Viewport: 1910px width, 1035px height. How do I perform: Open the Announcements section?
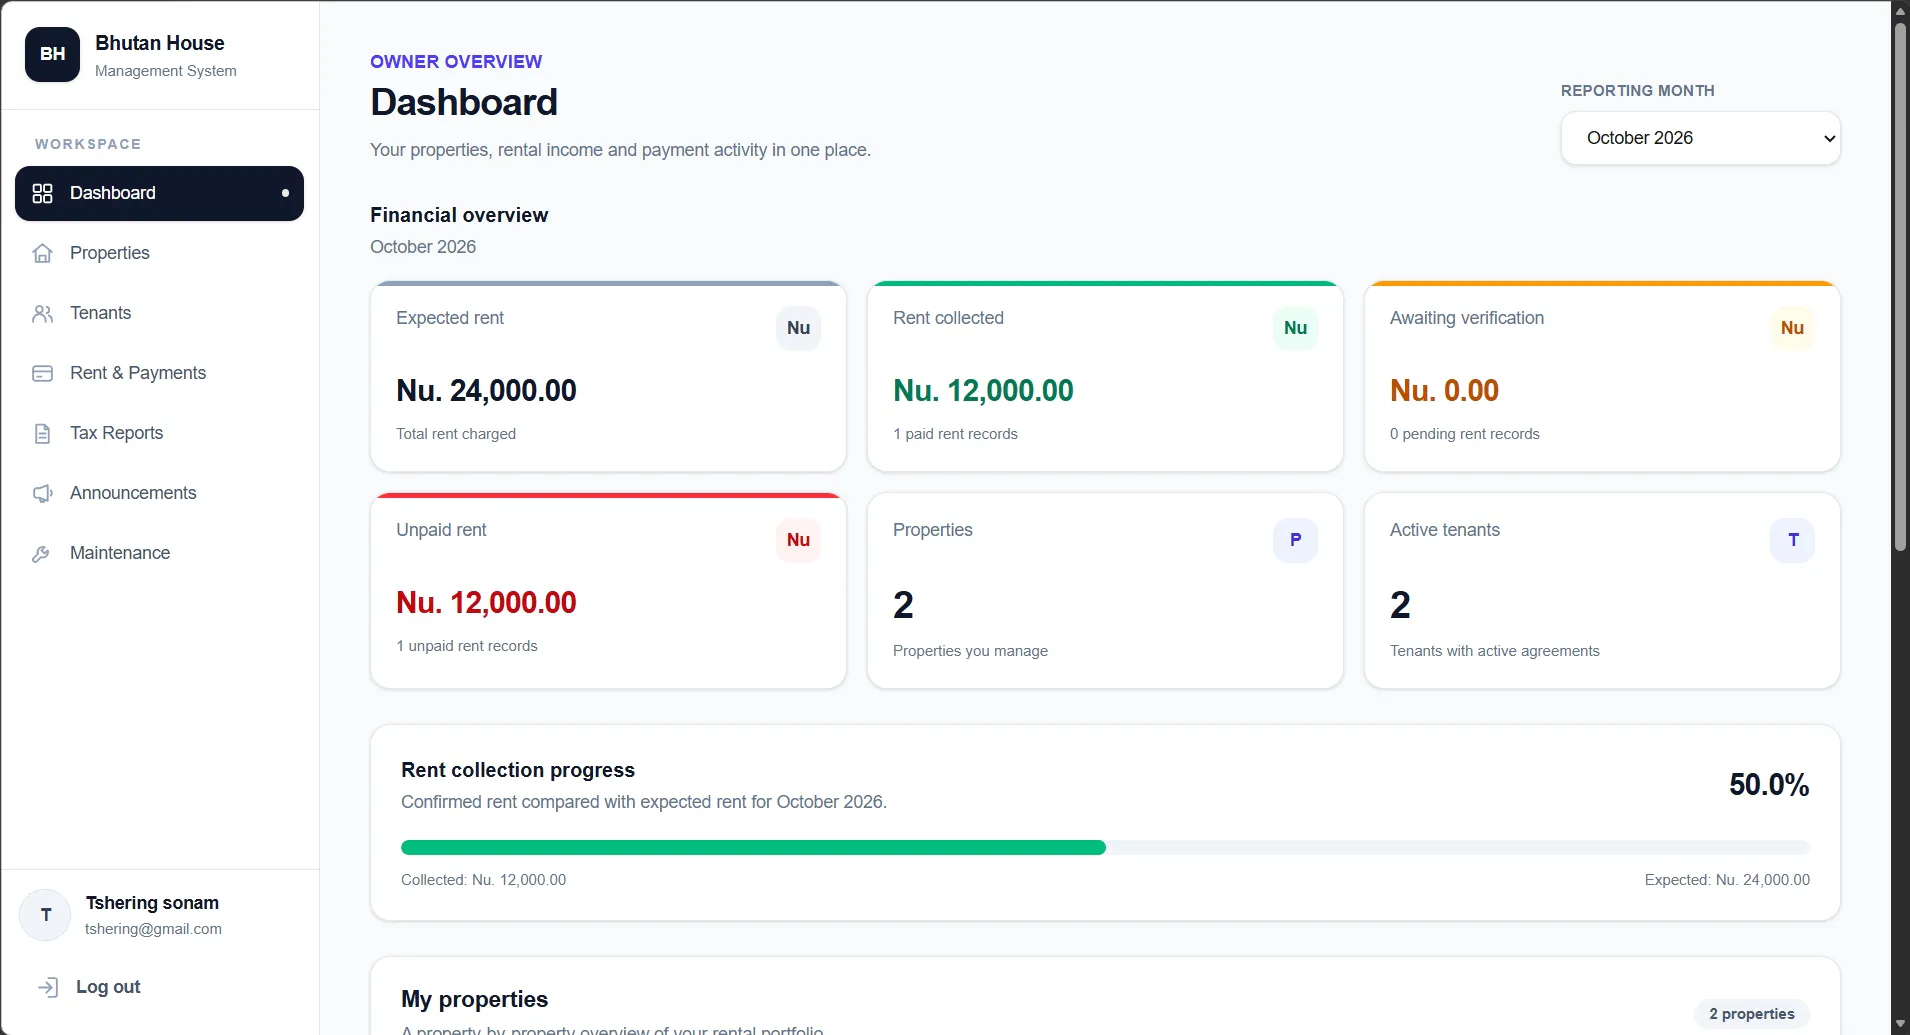coord(159,493)
